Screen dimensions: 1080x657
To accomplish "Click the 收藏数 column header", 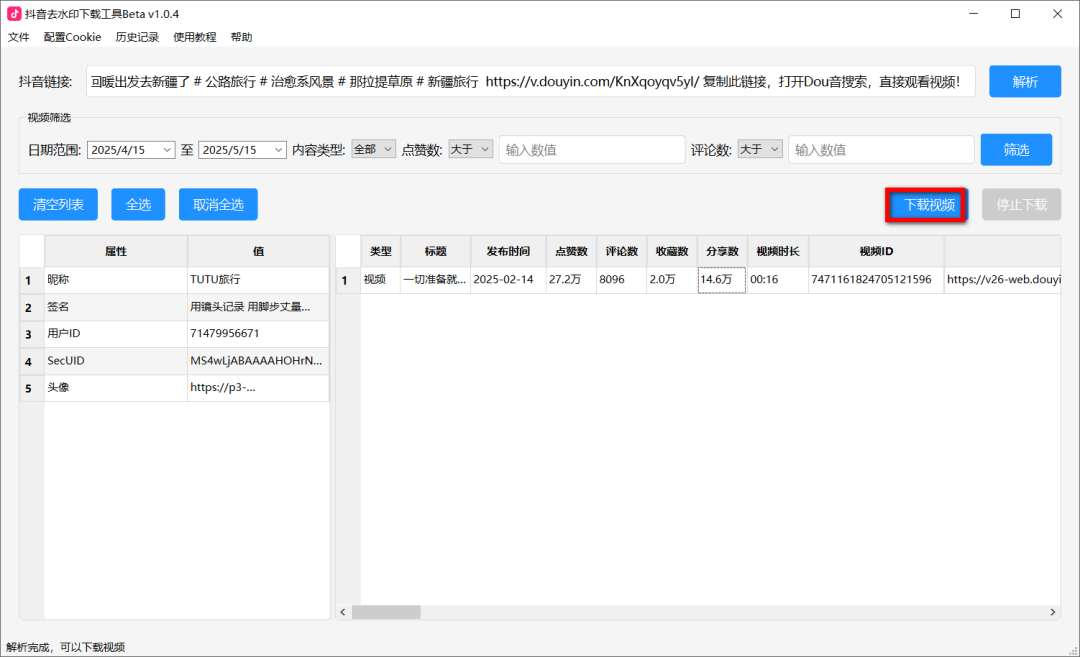I will [672, 251].
